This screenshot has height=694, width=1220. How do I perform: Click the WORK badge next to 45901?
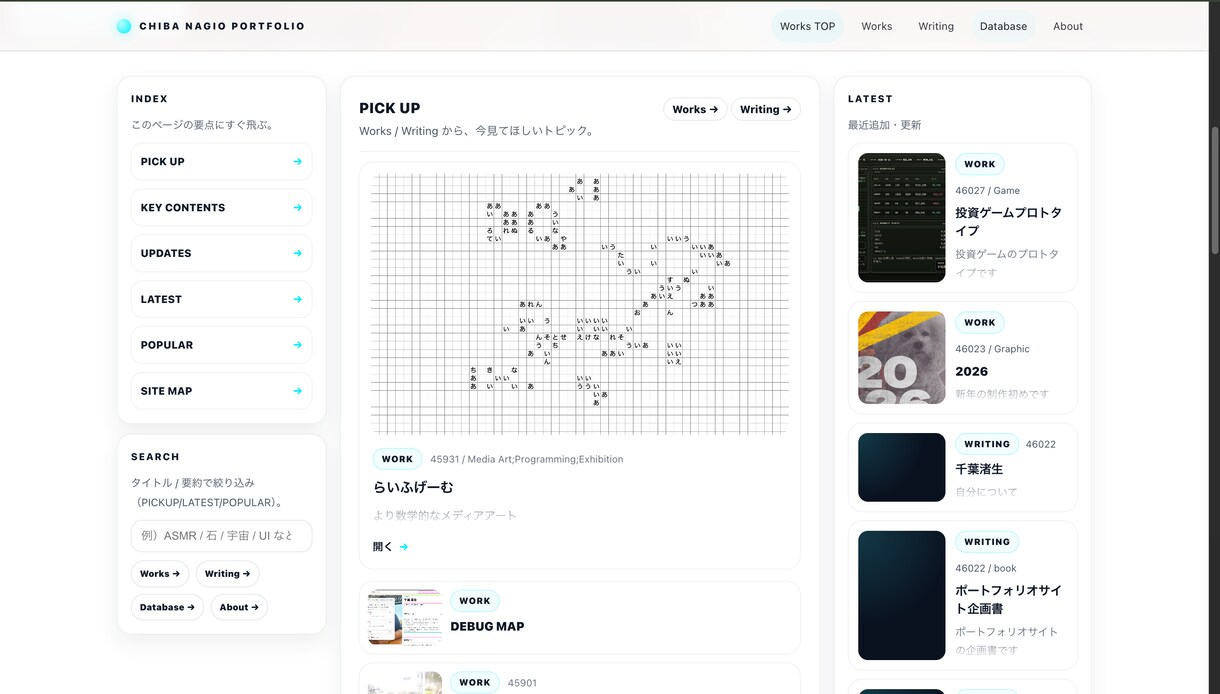click(x=475, y=683)
